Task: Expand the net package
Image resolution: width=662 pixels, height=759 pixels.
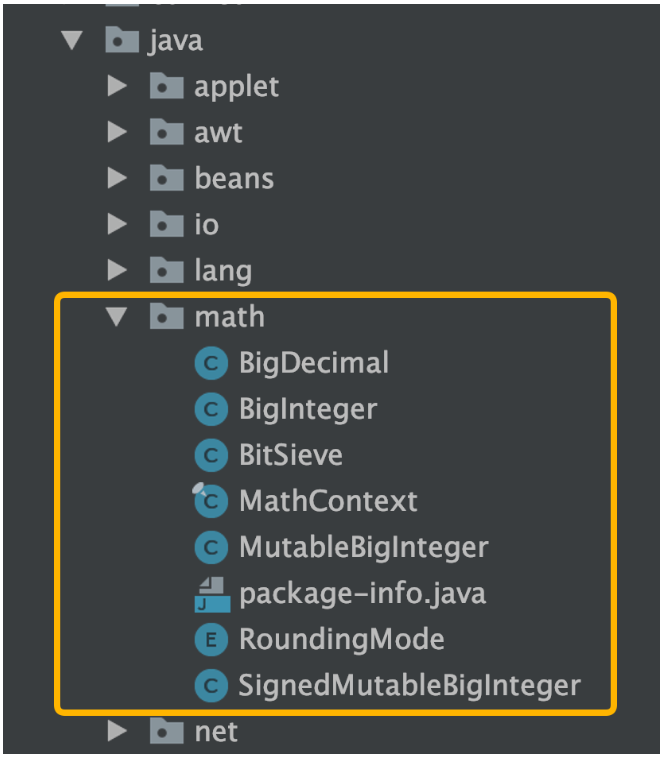Action: (117, 731)
